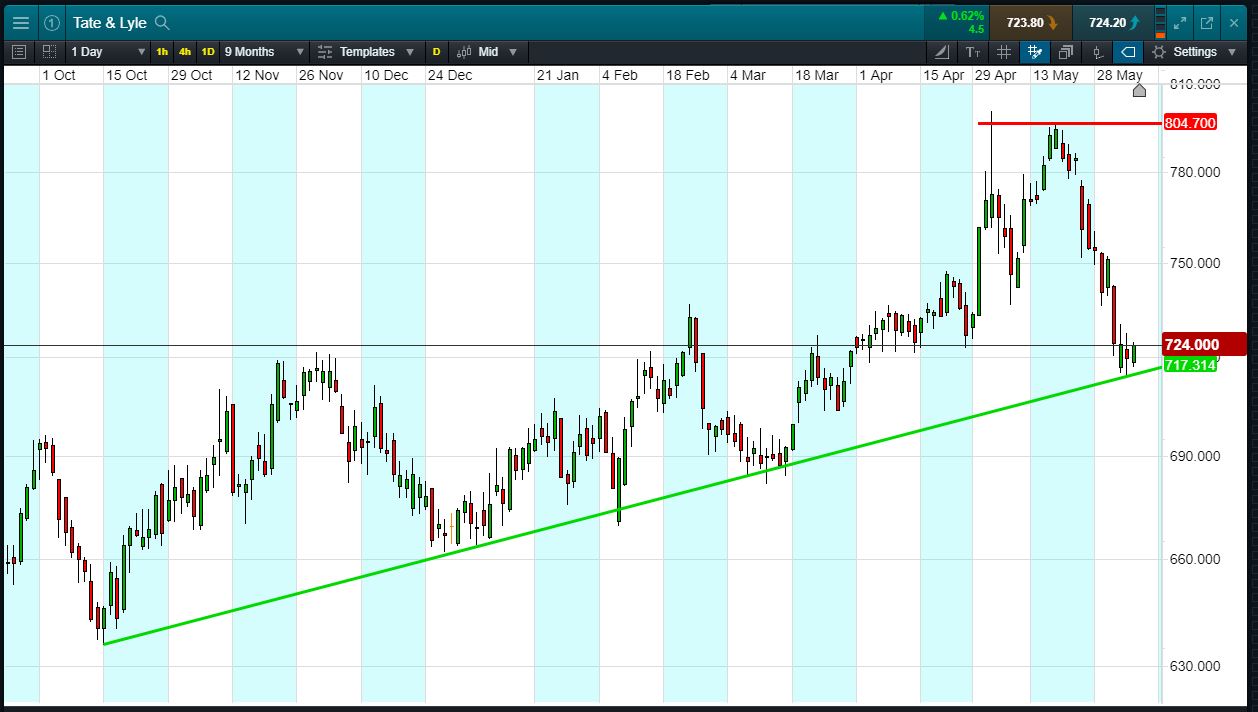Click the 15 Oct date label
This screenshot has height=712, width=1258.
coord(127,75)
